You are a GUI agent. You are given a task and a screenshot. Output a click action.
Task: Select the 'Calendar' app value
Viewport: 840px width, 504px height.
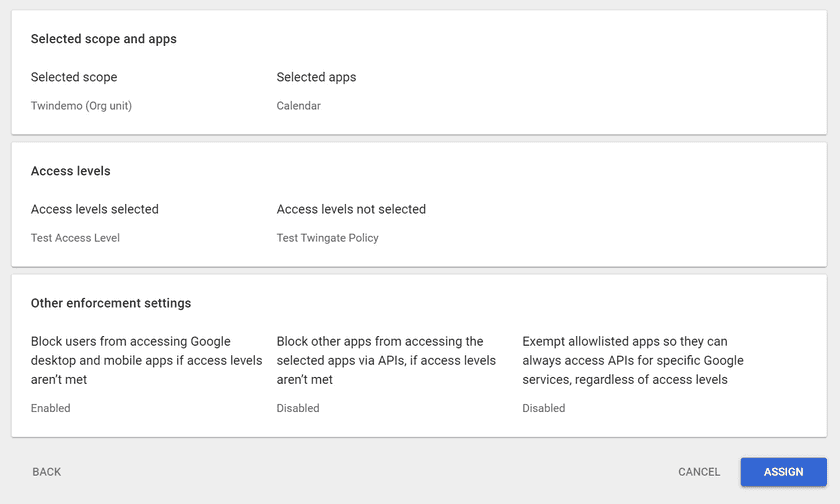298,106
